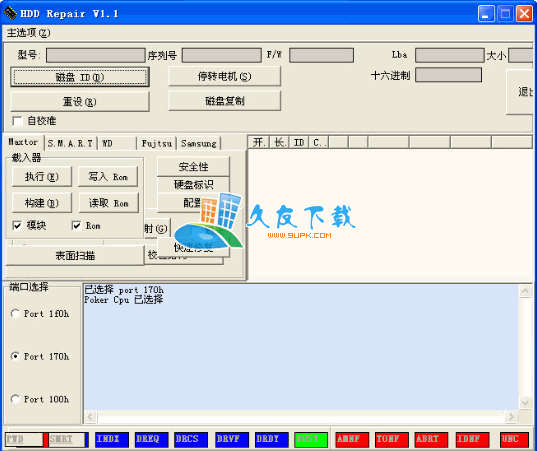
Task: Click the 重设 reset button
Action: click(x=80, y=101)
